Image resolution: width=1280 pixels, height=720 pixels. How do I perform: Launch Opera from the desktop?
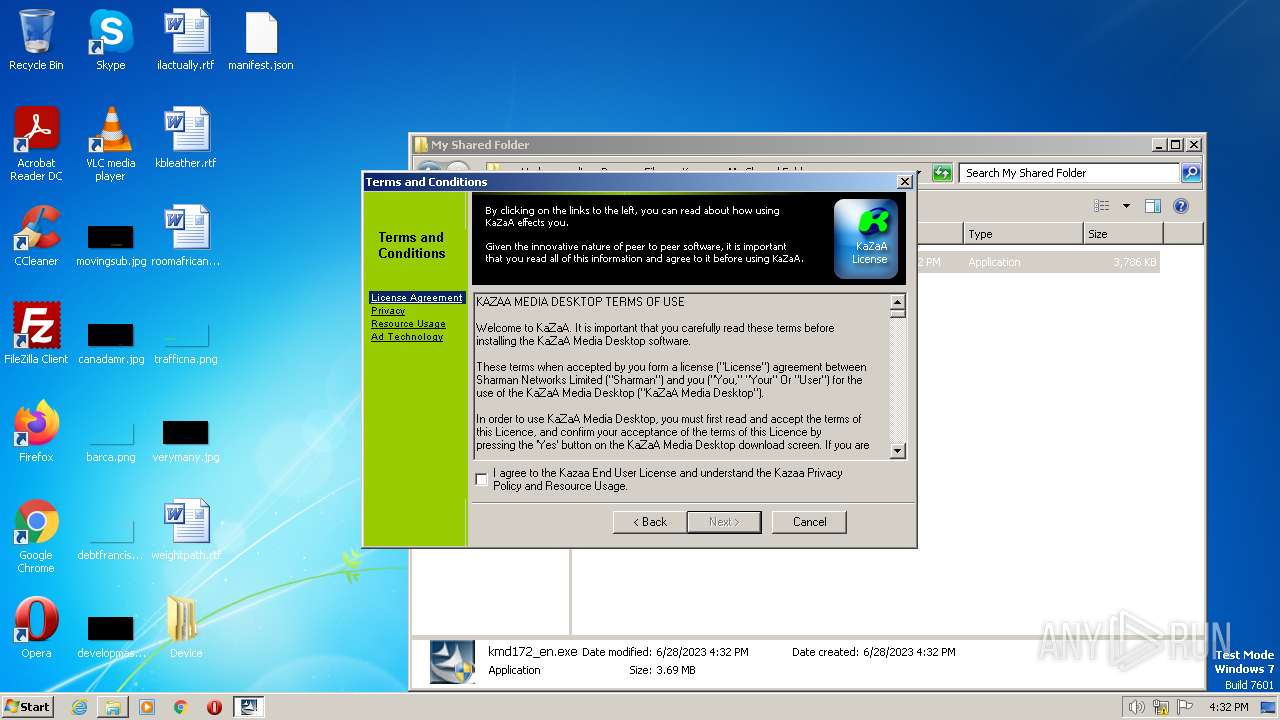point(36,628)
